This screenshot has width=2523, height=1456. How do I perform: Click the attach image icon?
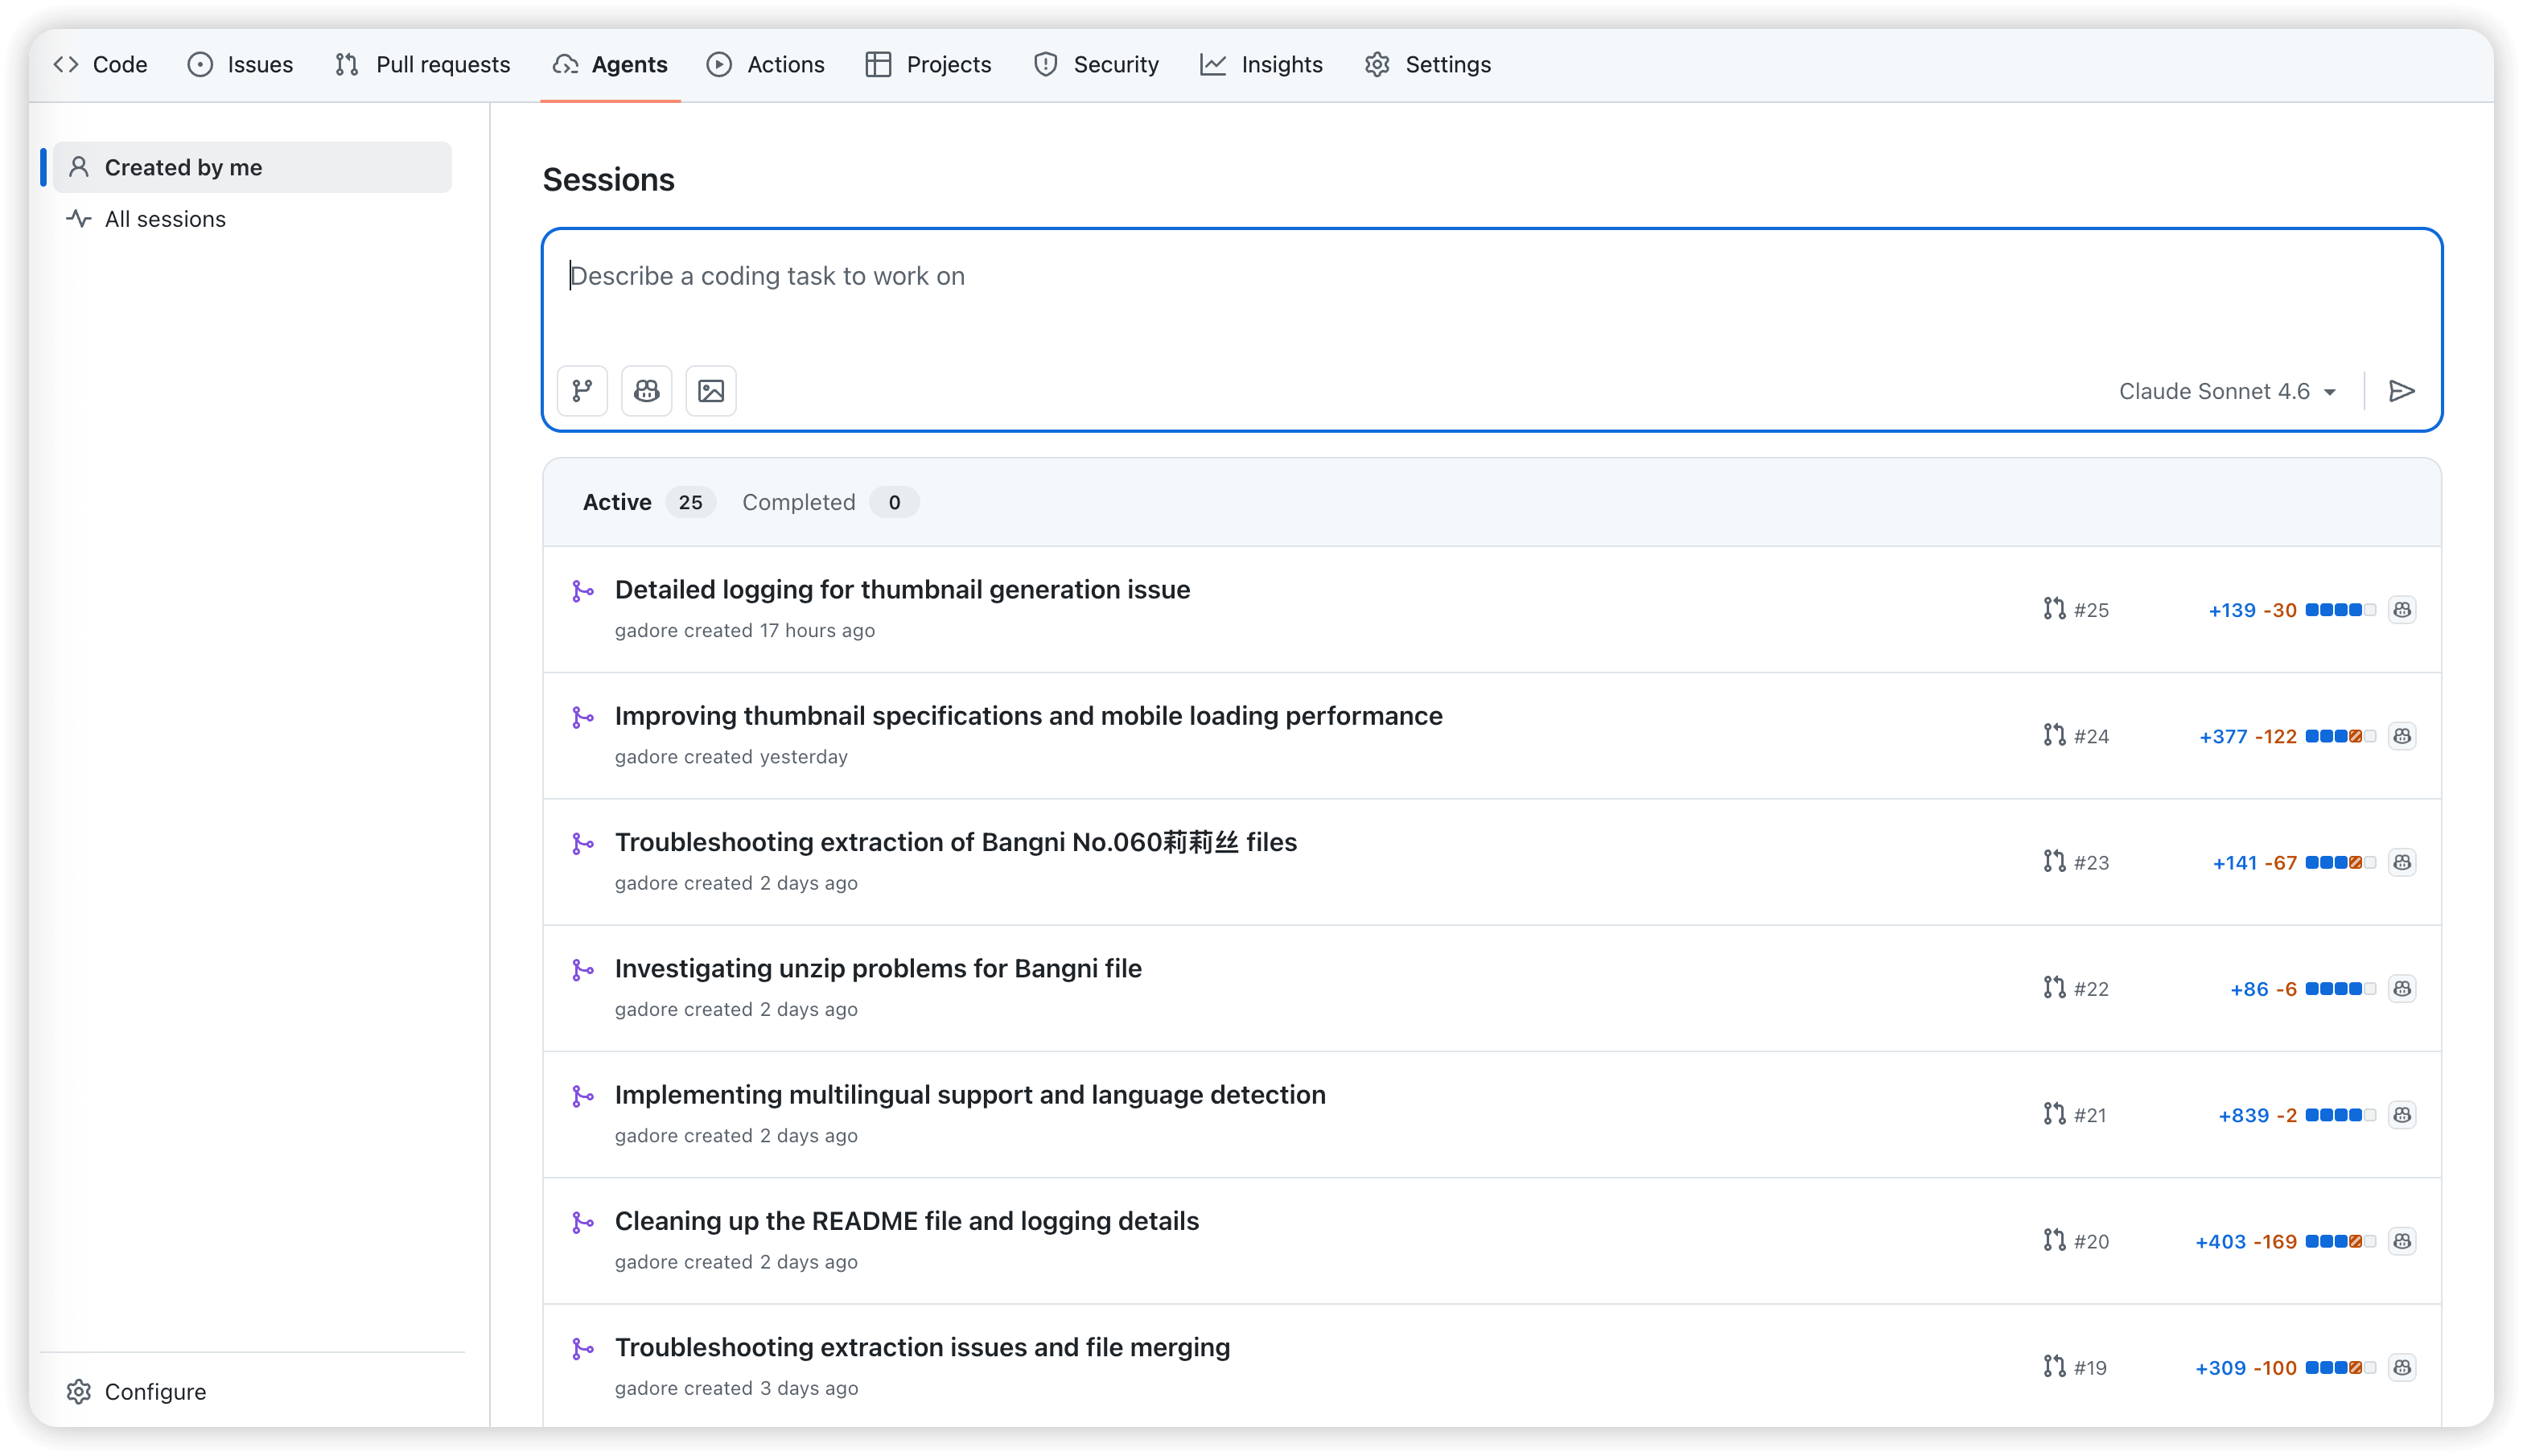(710, 390)
